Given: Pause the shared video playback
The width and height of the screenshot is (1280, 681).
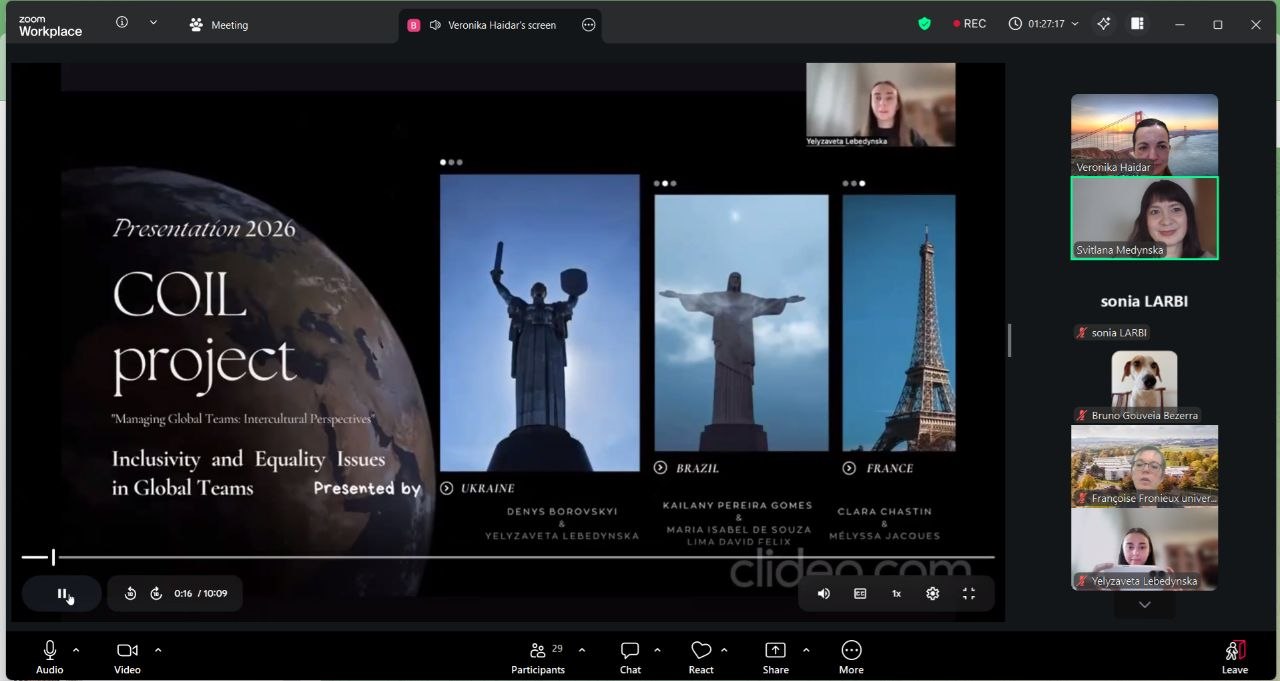Looking at the screenshot, I should pyautogui.click(x=61, y=594).
